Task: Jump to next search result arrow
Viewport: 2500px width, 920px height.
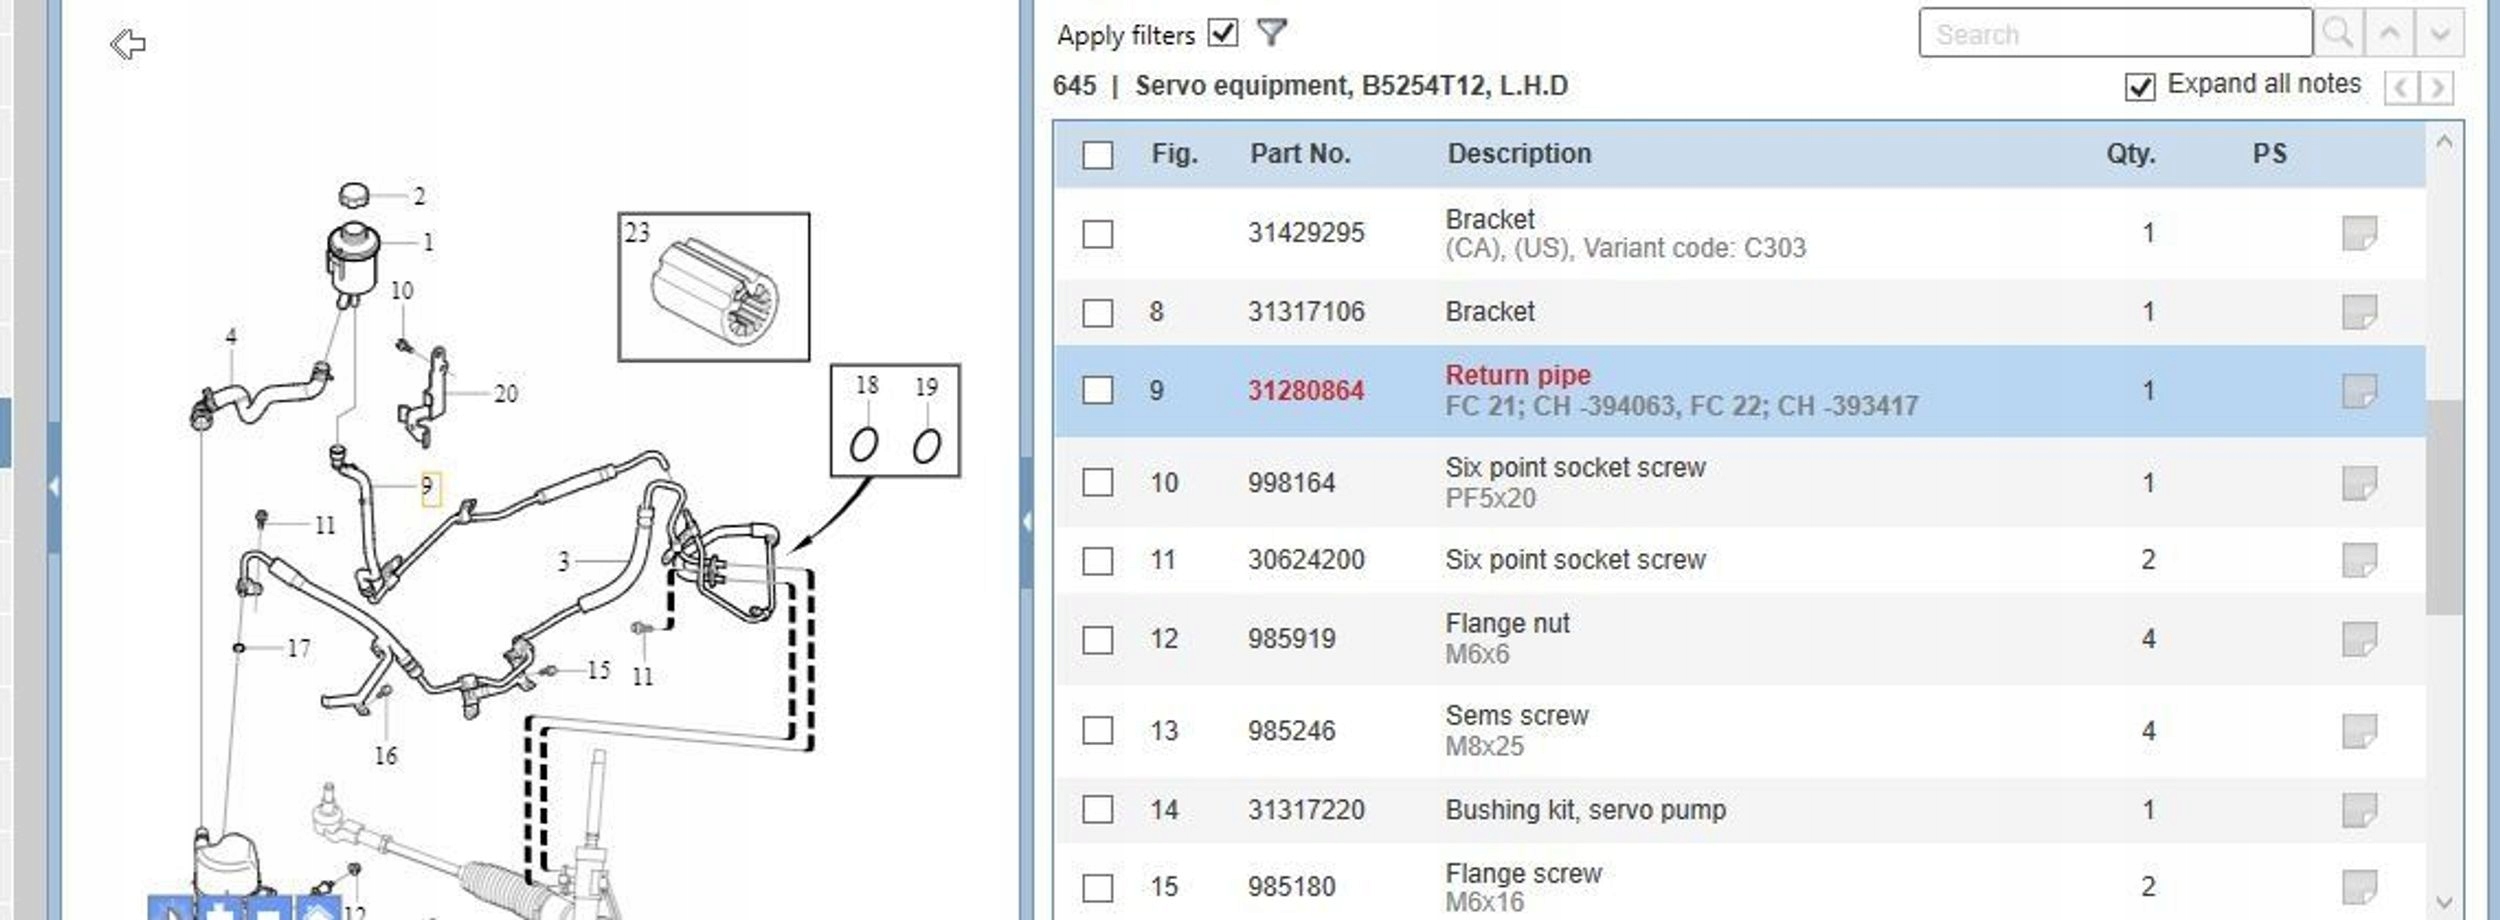Action: coord(2440,33)
